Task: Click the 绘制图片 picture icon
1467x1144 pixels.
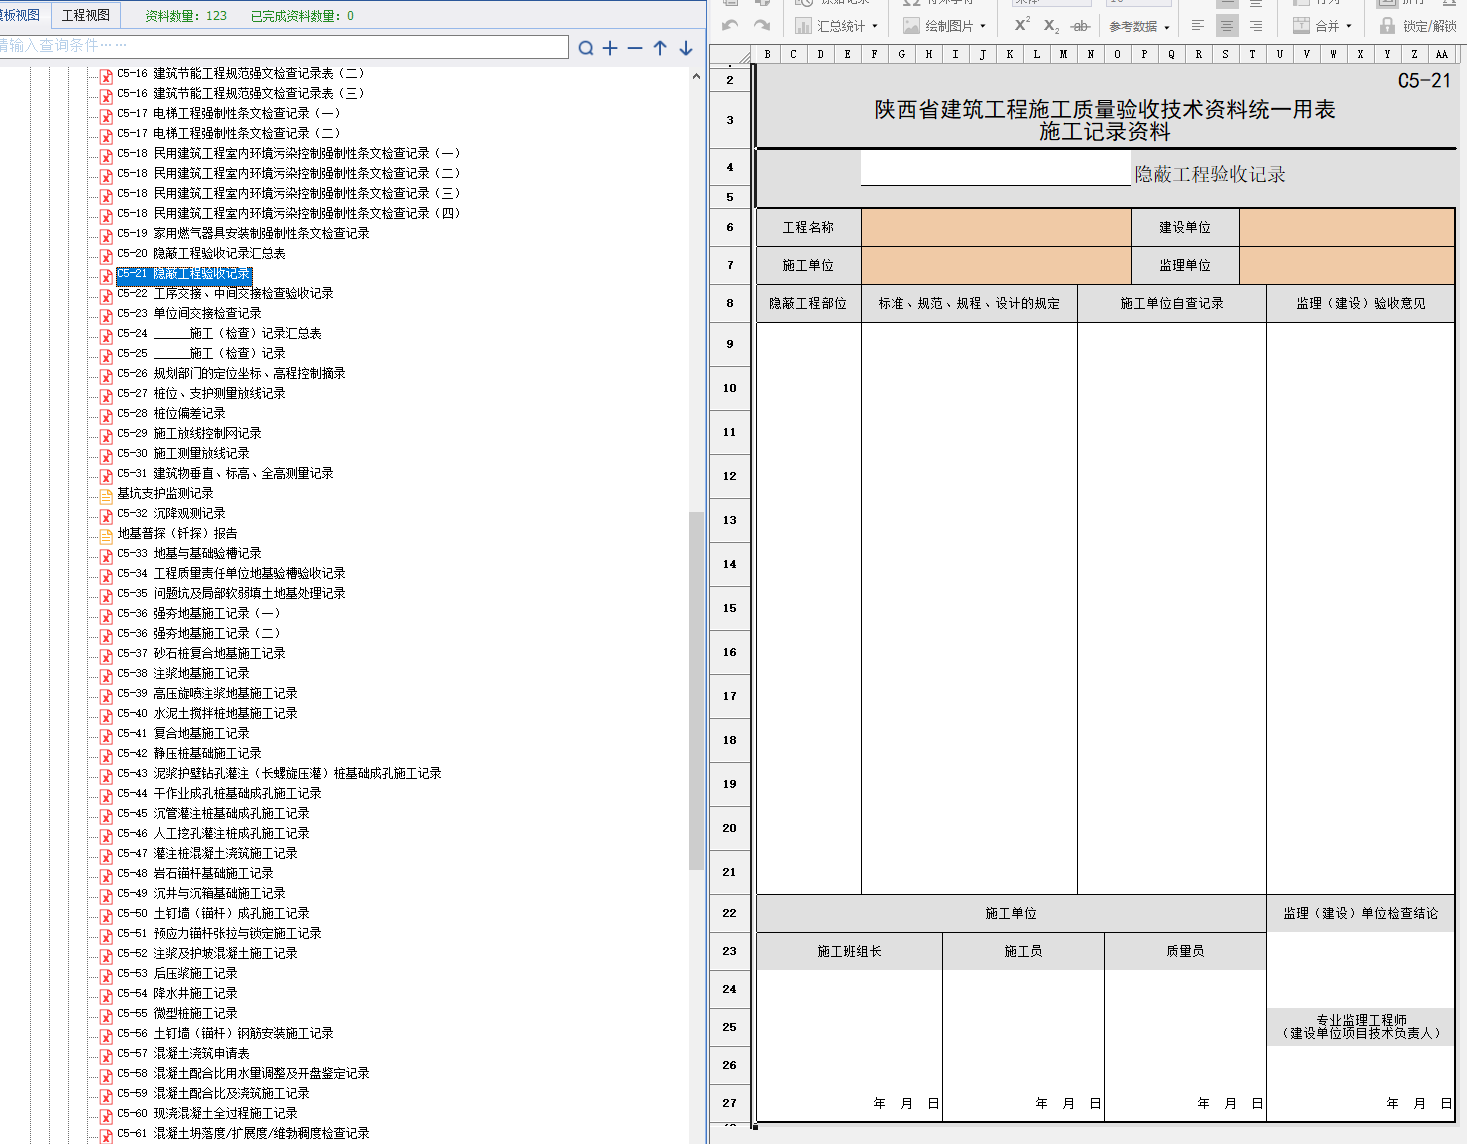Action: [911, 25]
